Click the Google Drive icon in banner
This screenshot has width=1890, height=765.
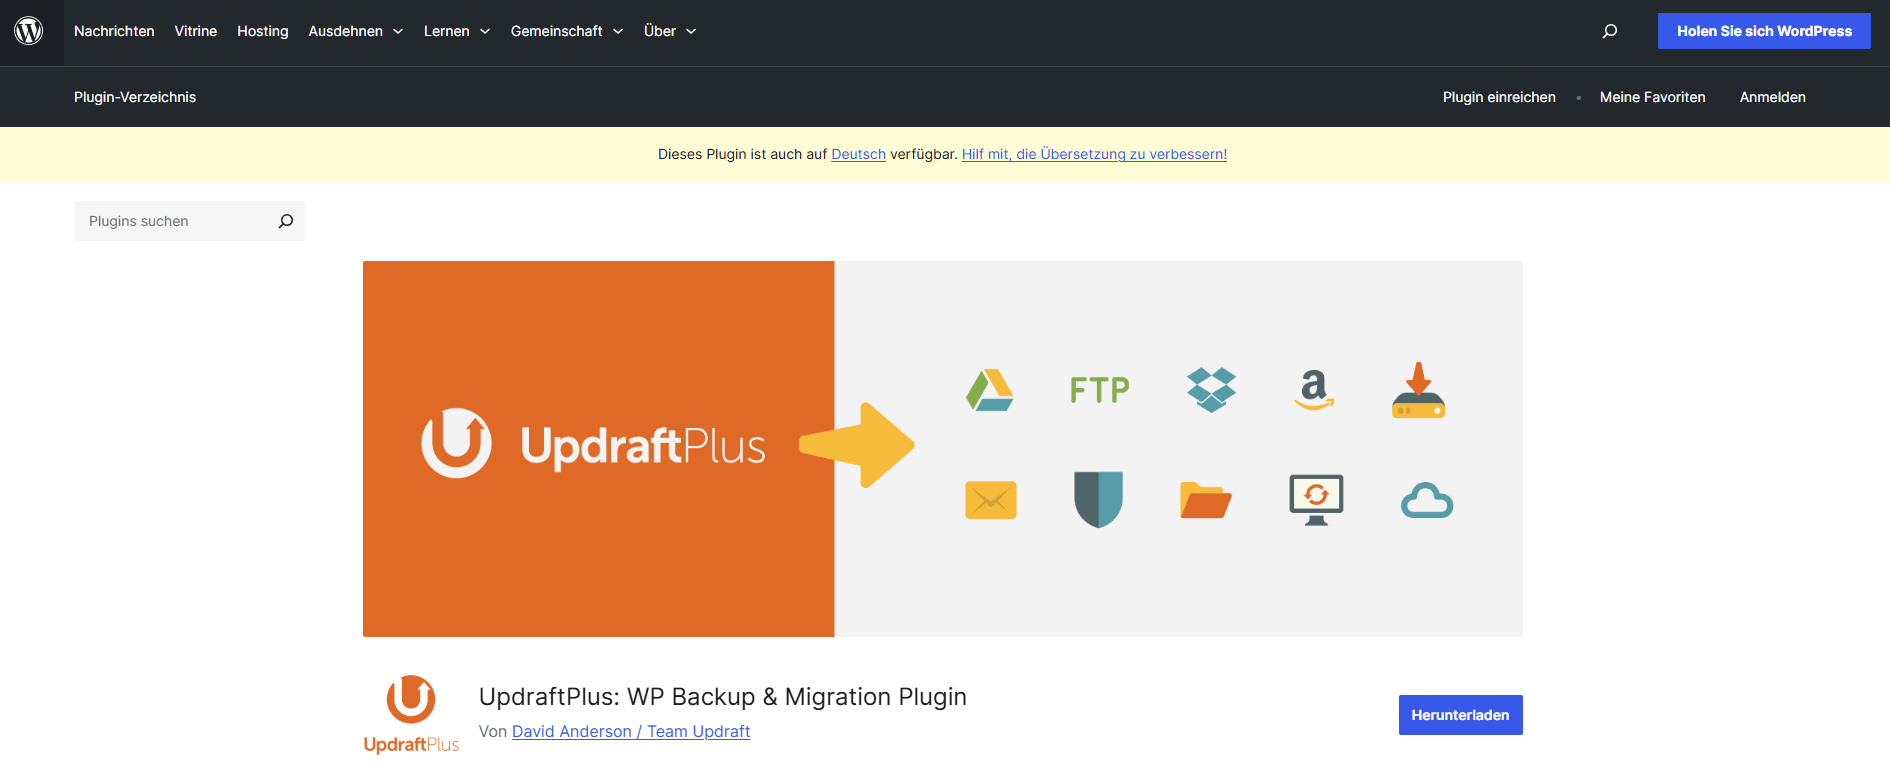coord(990,390)
